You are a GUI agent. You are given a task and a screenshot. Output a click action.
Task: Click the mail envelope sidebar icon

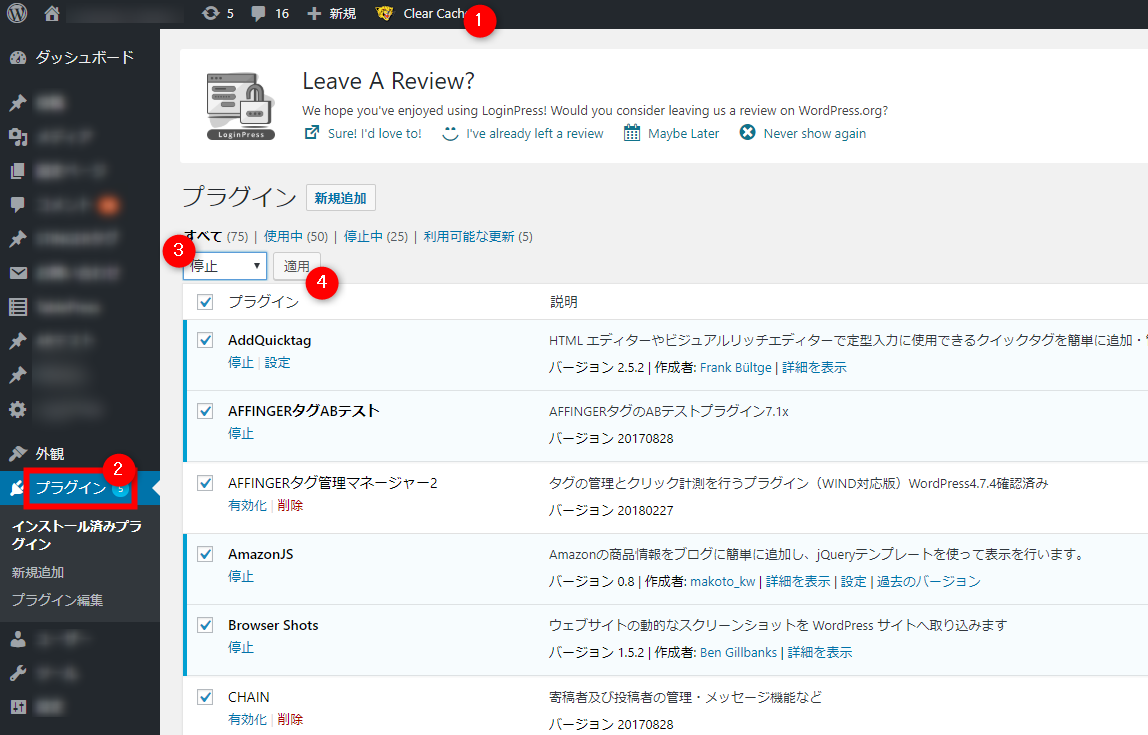(18, 273)
